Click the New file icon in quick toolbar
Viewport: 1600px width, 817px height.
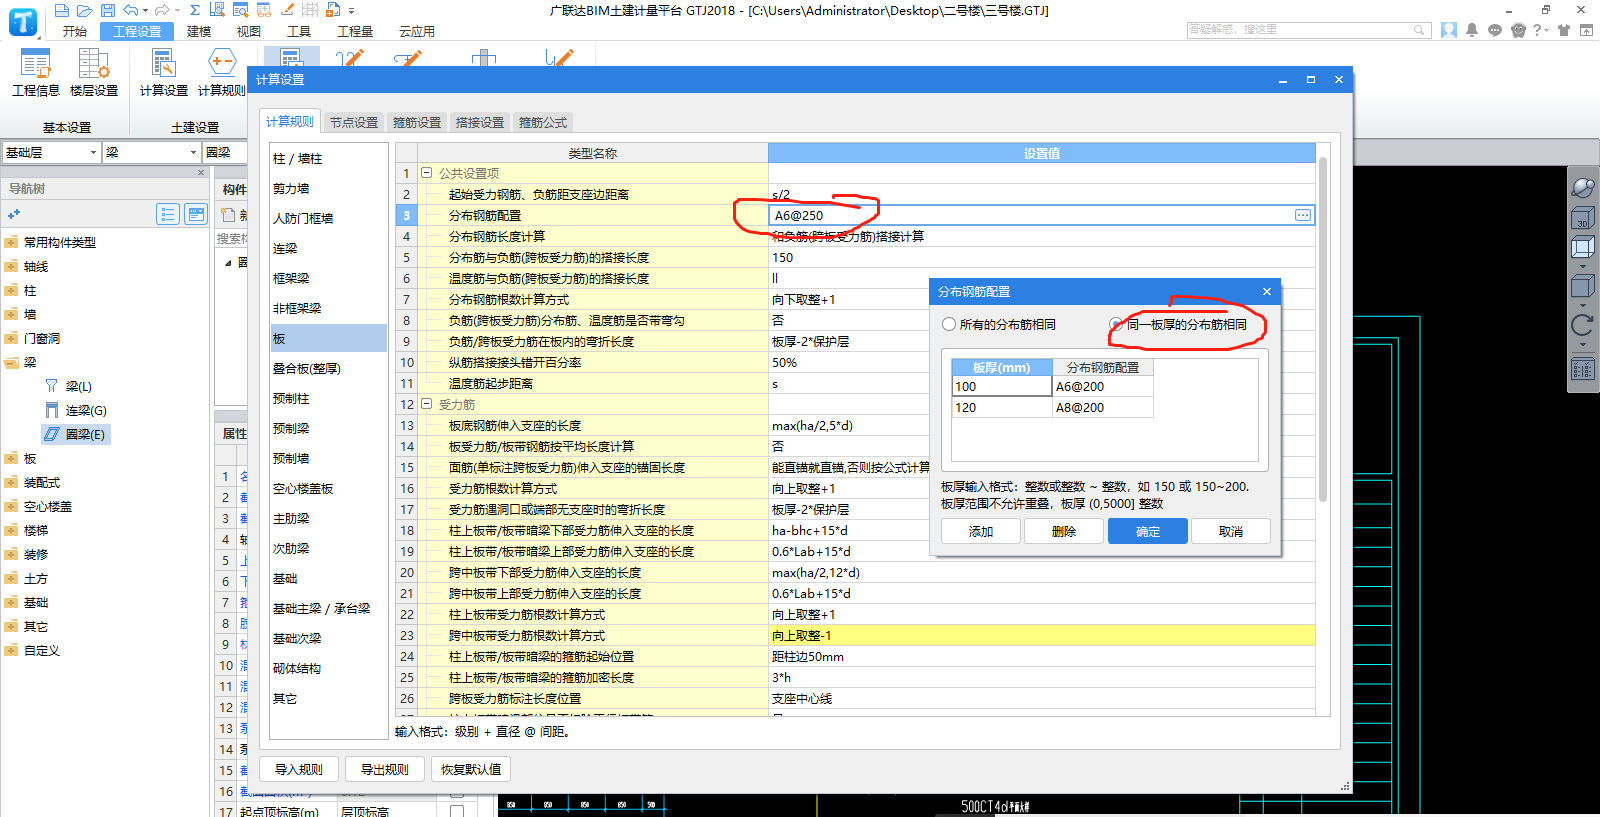click(62, 10)
